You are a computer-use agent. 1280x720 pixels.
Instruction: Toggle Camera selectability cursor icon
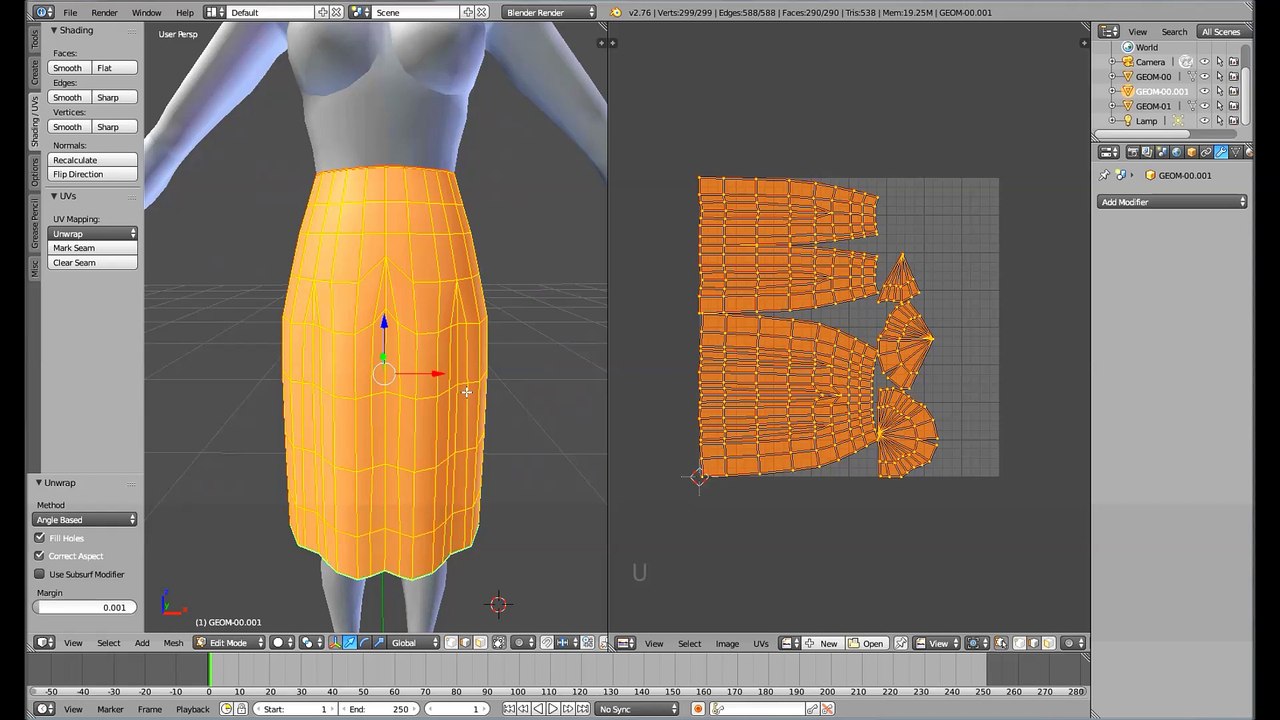(1220, 62)
